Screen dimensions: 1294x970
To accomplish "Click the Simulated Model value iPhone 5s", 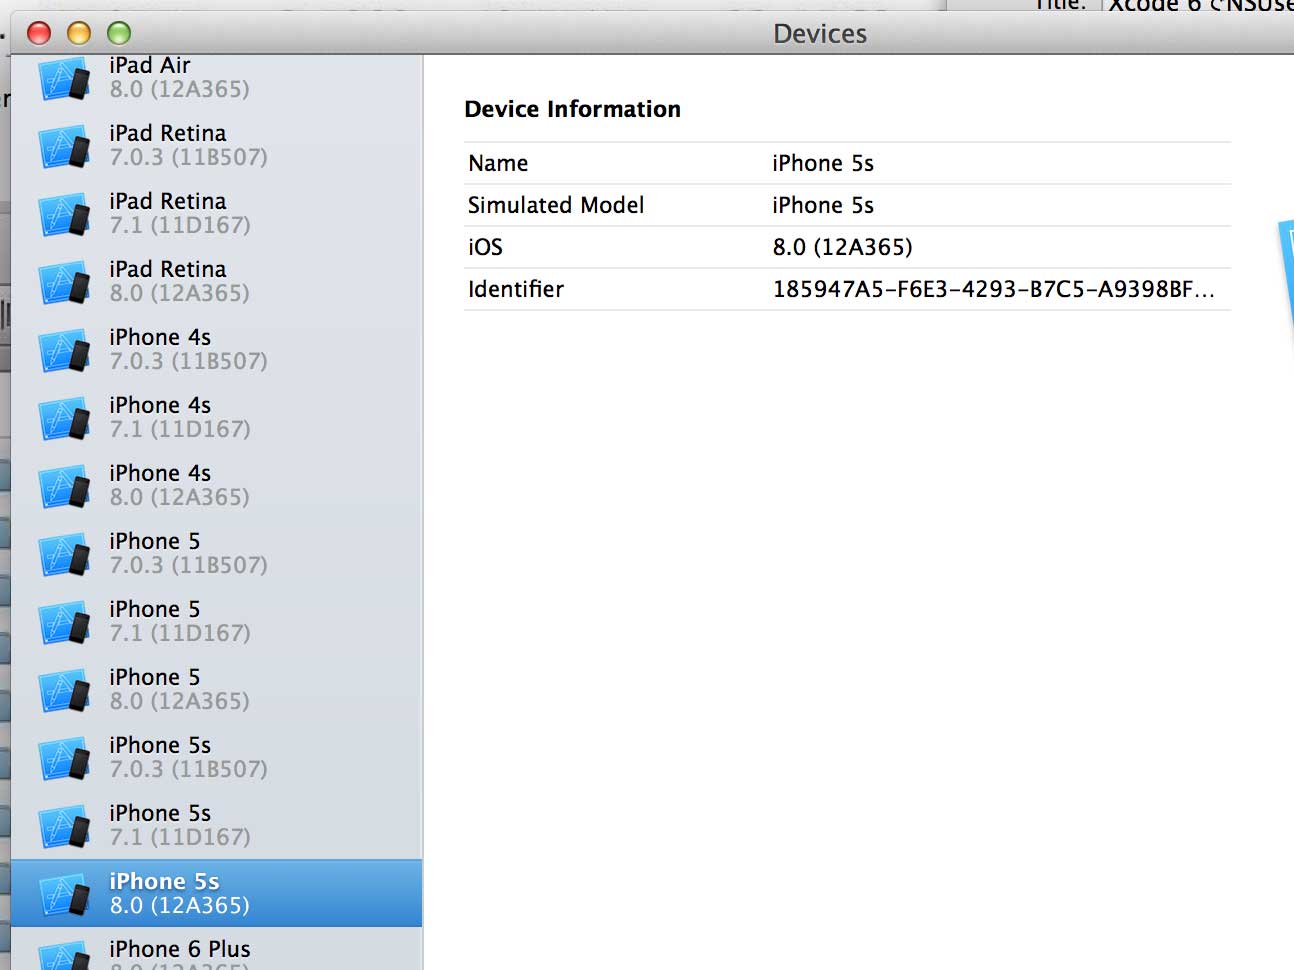I will [x=823, y=205].
